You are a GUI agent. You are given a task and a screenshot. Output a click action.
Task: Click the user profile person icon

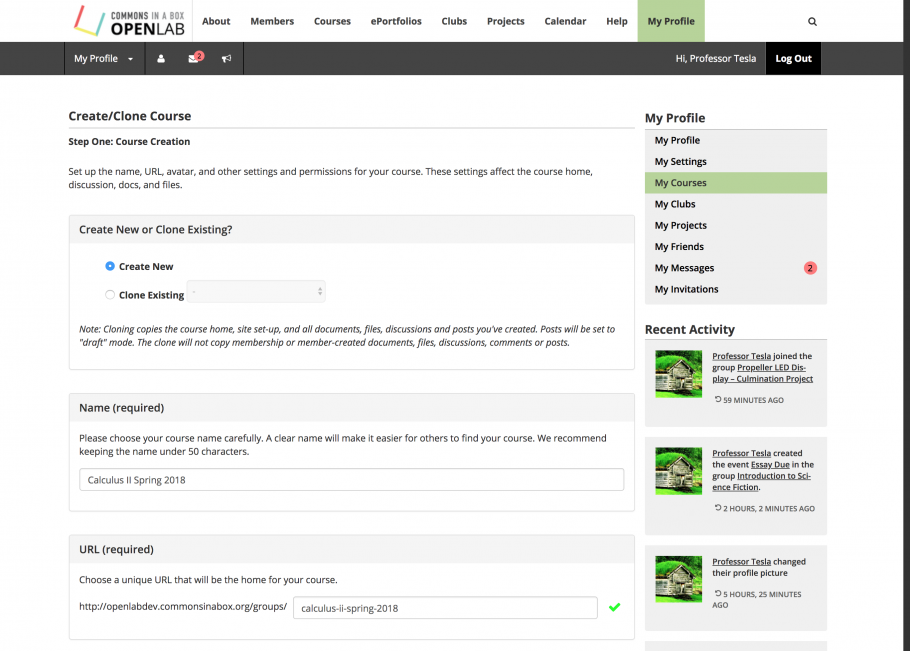(x=161, y=59)
